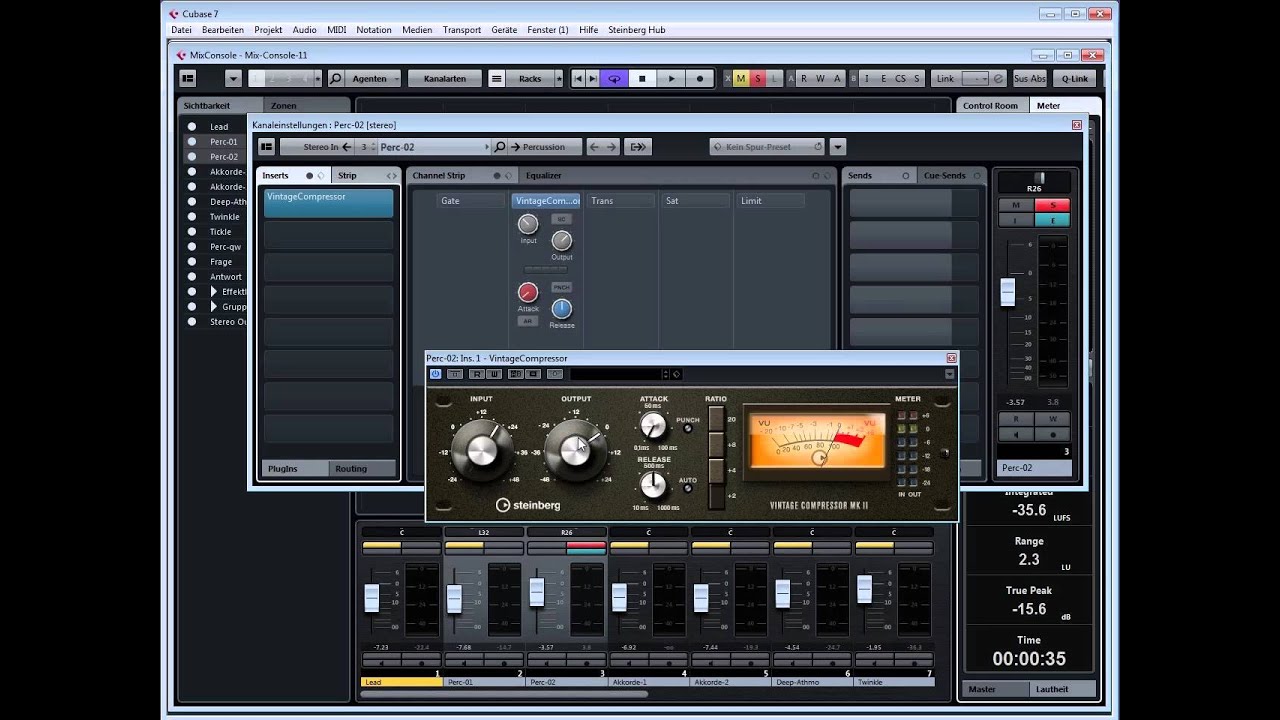Viewport: 1280px width, 720px height.
Task: Open the Projekt menu
Action: 268,30
